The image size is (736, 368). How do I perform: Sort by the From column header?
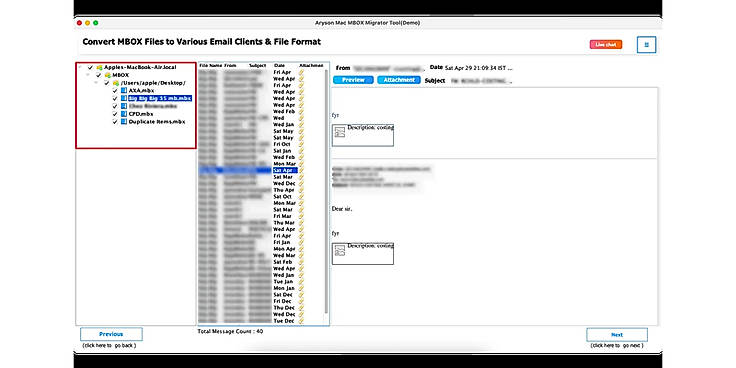pos(230,66)
